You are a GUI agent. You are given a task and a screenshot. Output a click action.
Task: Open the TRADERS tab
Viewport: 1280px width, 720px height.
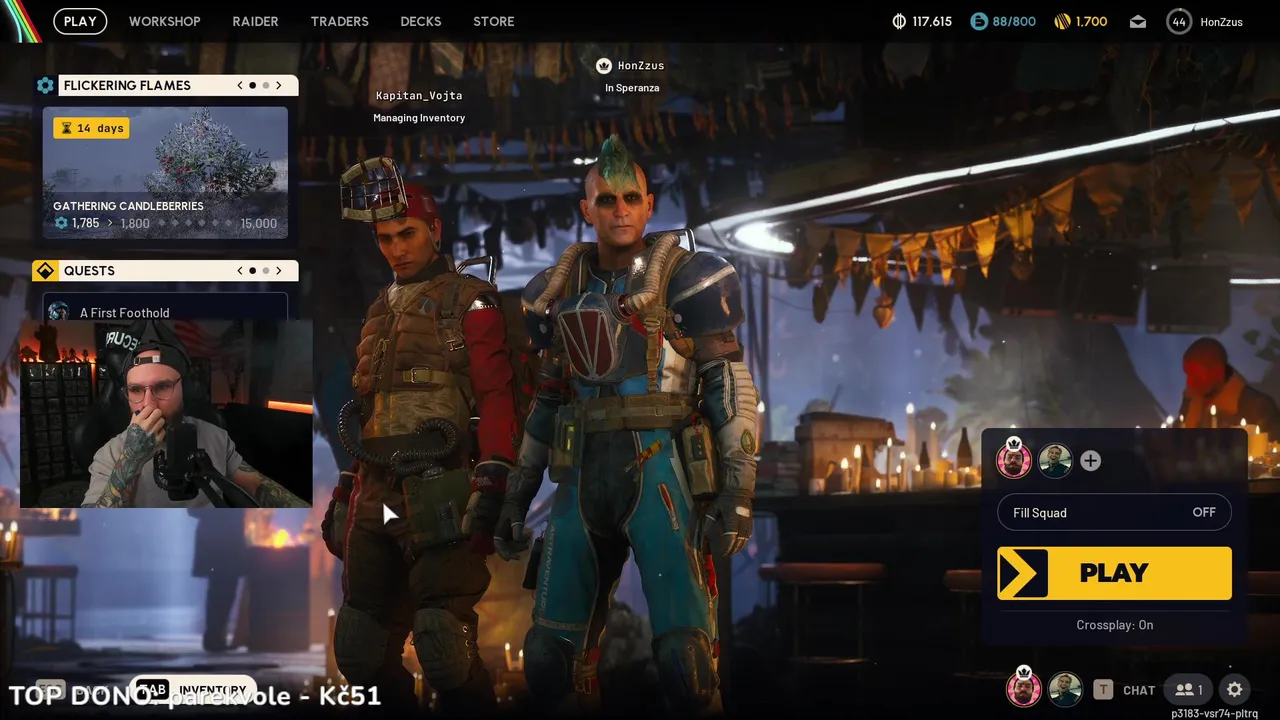[339, 21]
